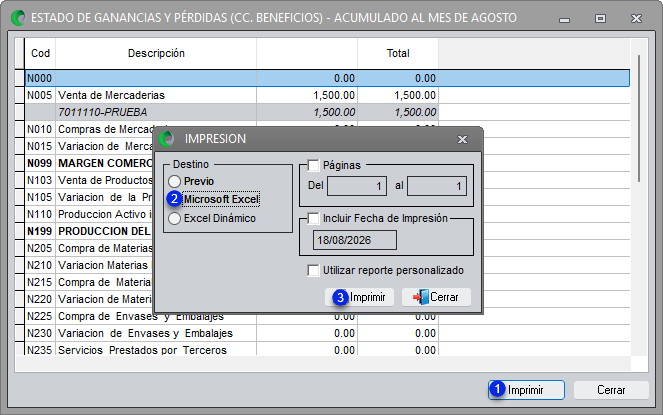Choose the Excel Dinámico radio option
This screenshot has height=415, width=663.
(175, 218)
